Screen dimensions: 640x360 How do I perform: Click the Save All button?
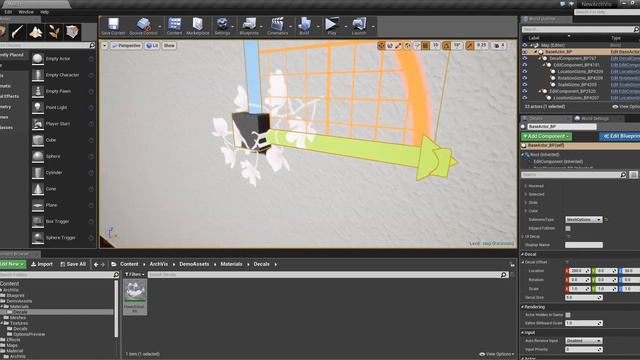pos(73,264)
